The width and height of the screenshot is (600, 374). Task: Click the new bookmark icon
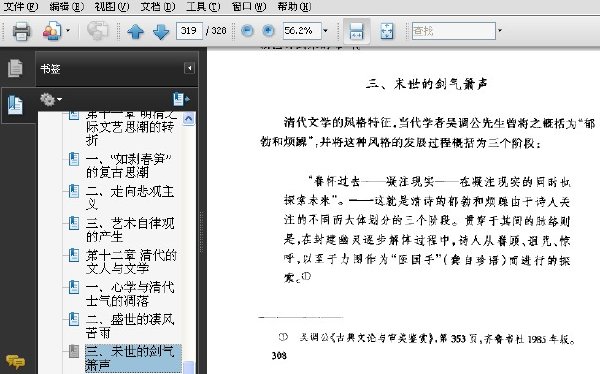click(x=181, y=99)
